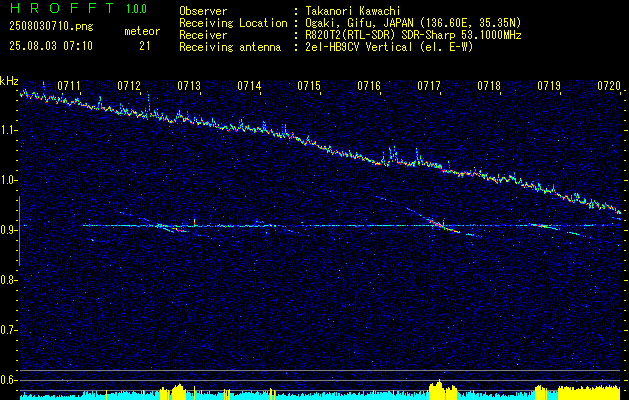Image resolution: width=629 pixels, height=400 pixels.
Task: Click frequency axis label 0.7
Action: coord(9,330)
